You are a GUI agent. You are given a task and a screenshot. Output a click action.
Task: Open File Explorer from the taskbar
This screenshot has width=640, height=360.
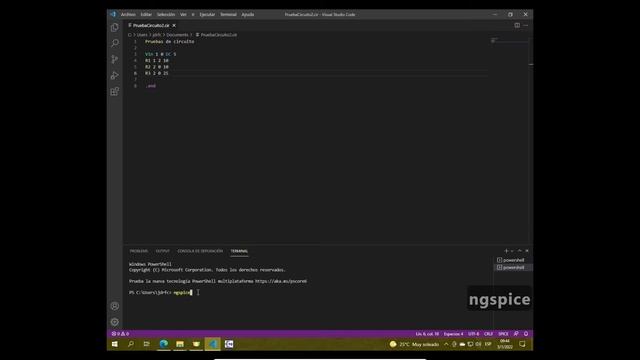click(x=180, y=344)
